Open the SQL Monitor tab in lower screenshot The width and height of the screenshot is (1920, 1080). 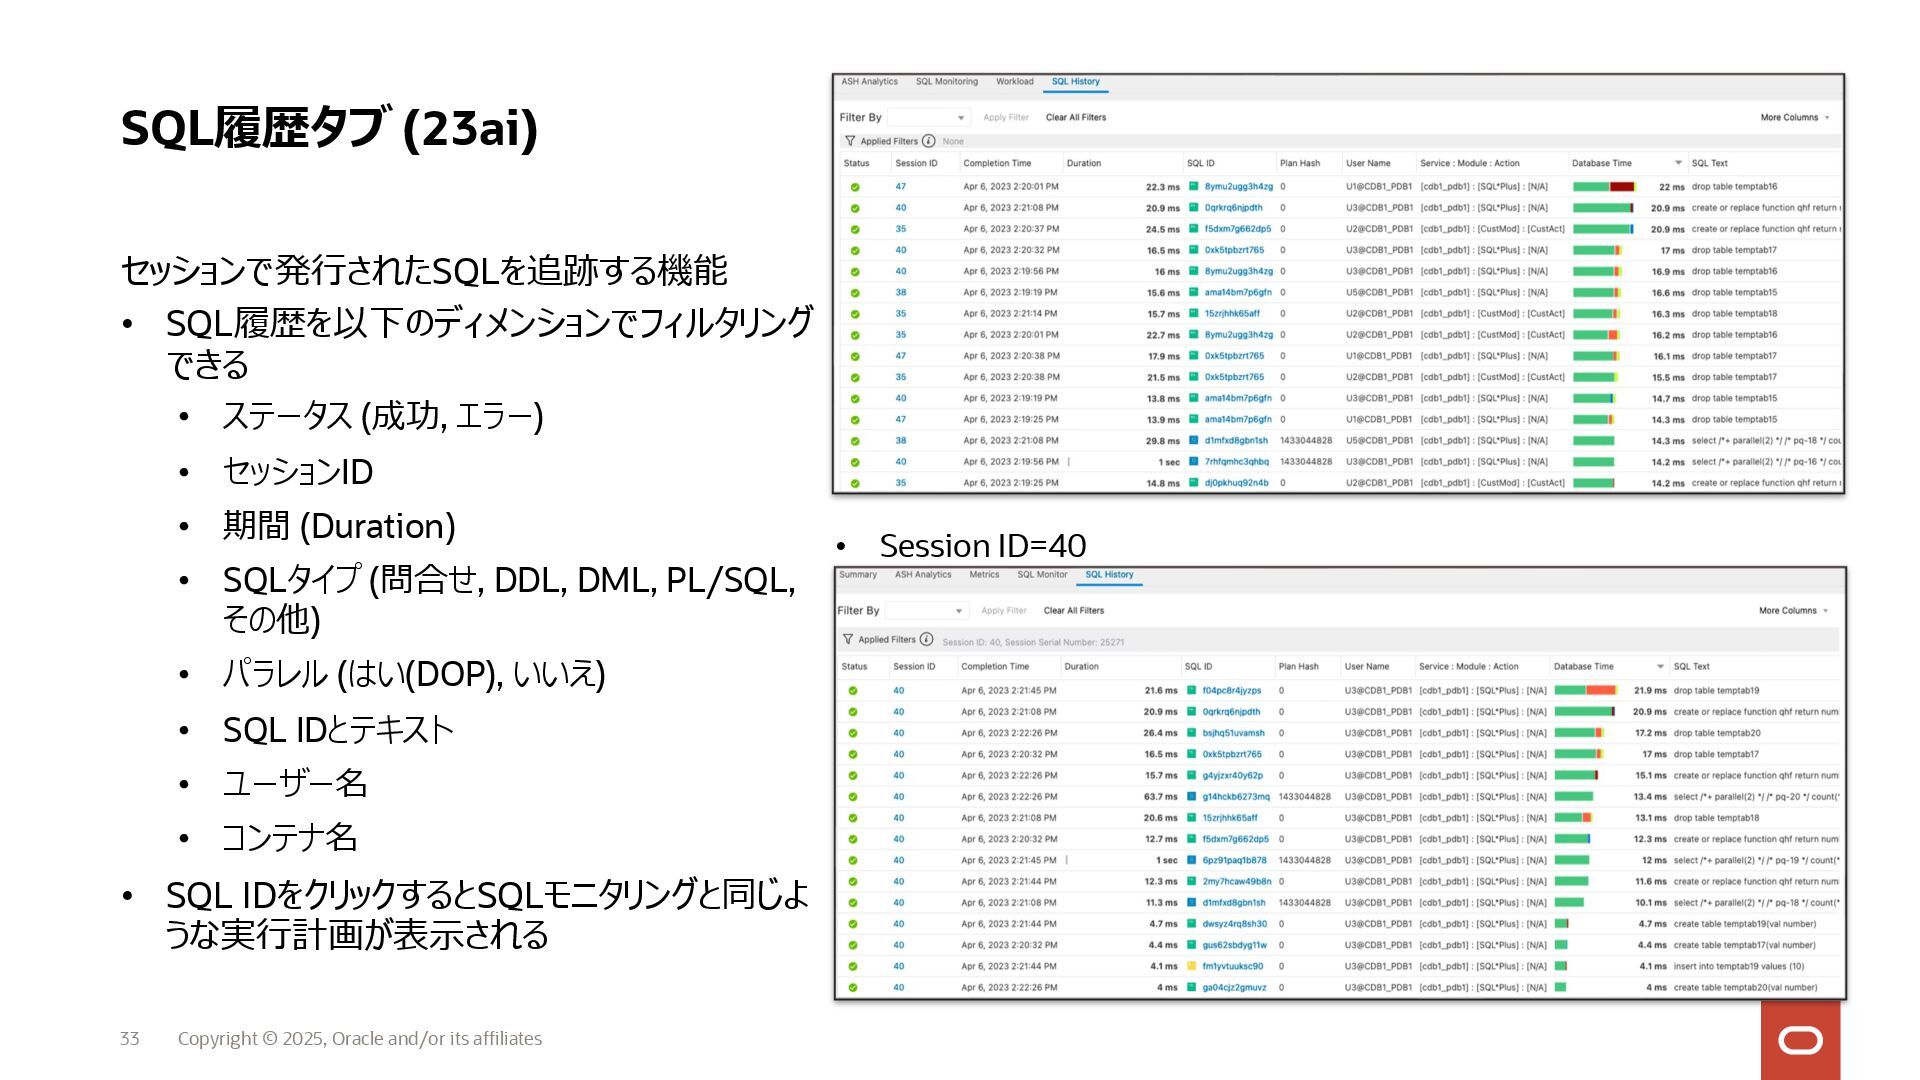[x=1042, y=575]
